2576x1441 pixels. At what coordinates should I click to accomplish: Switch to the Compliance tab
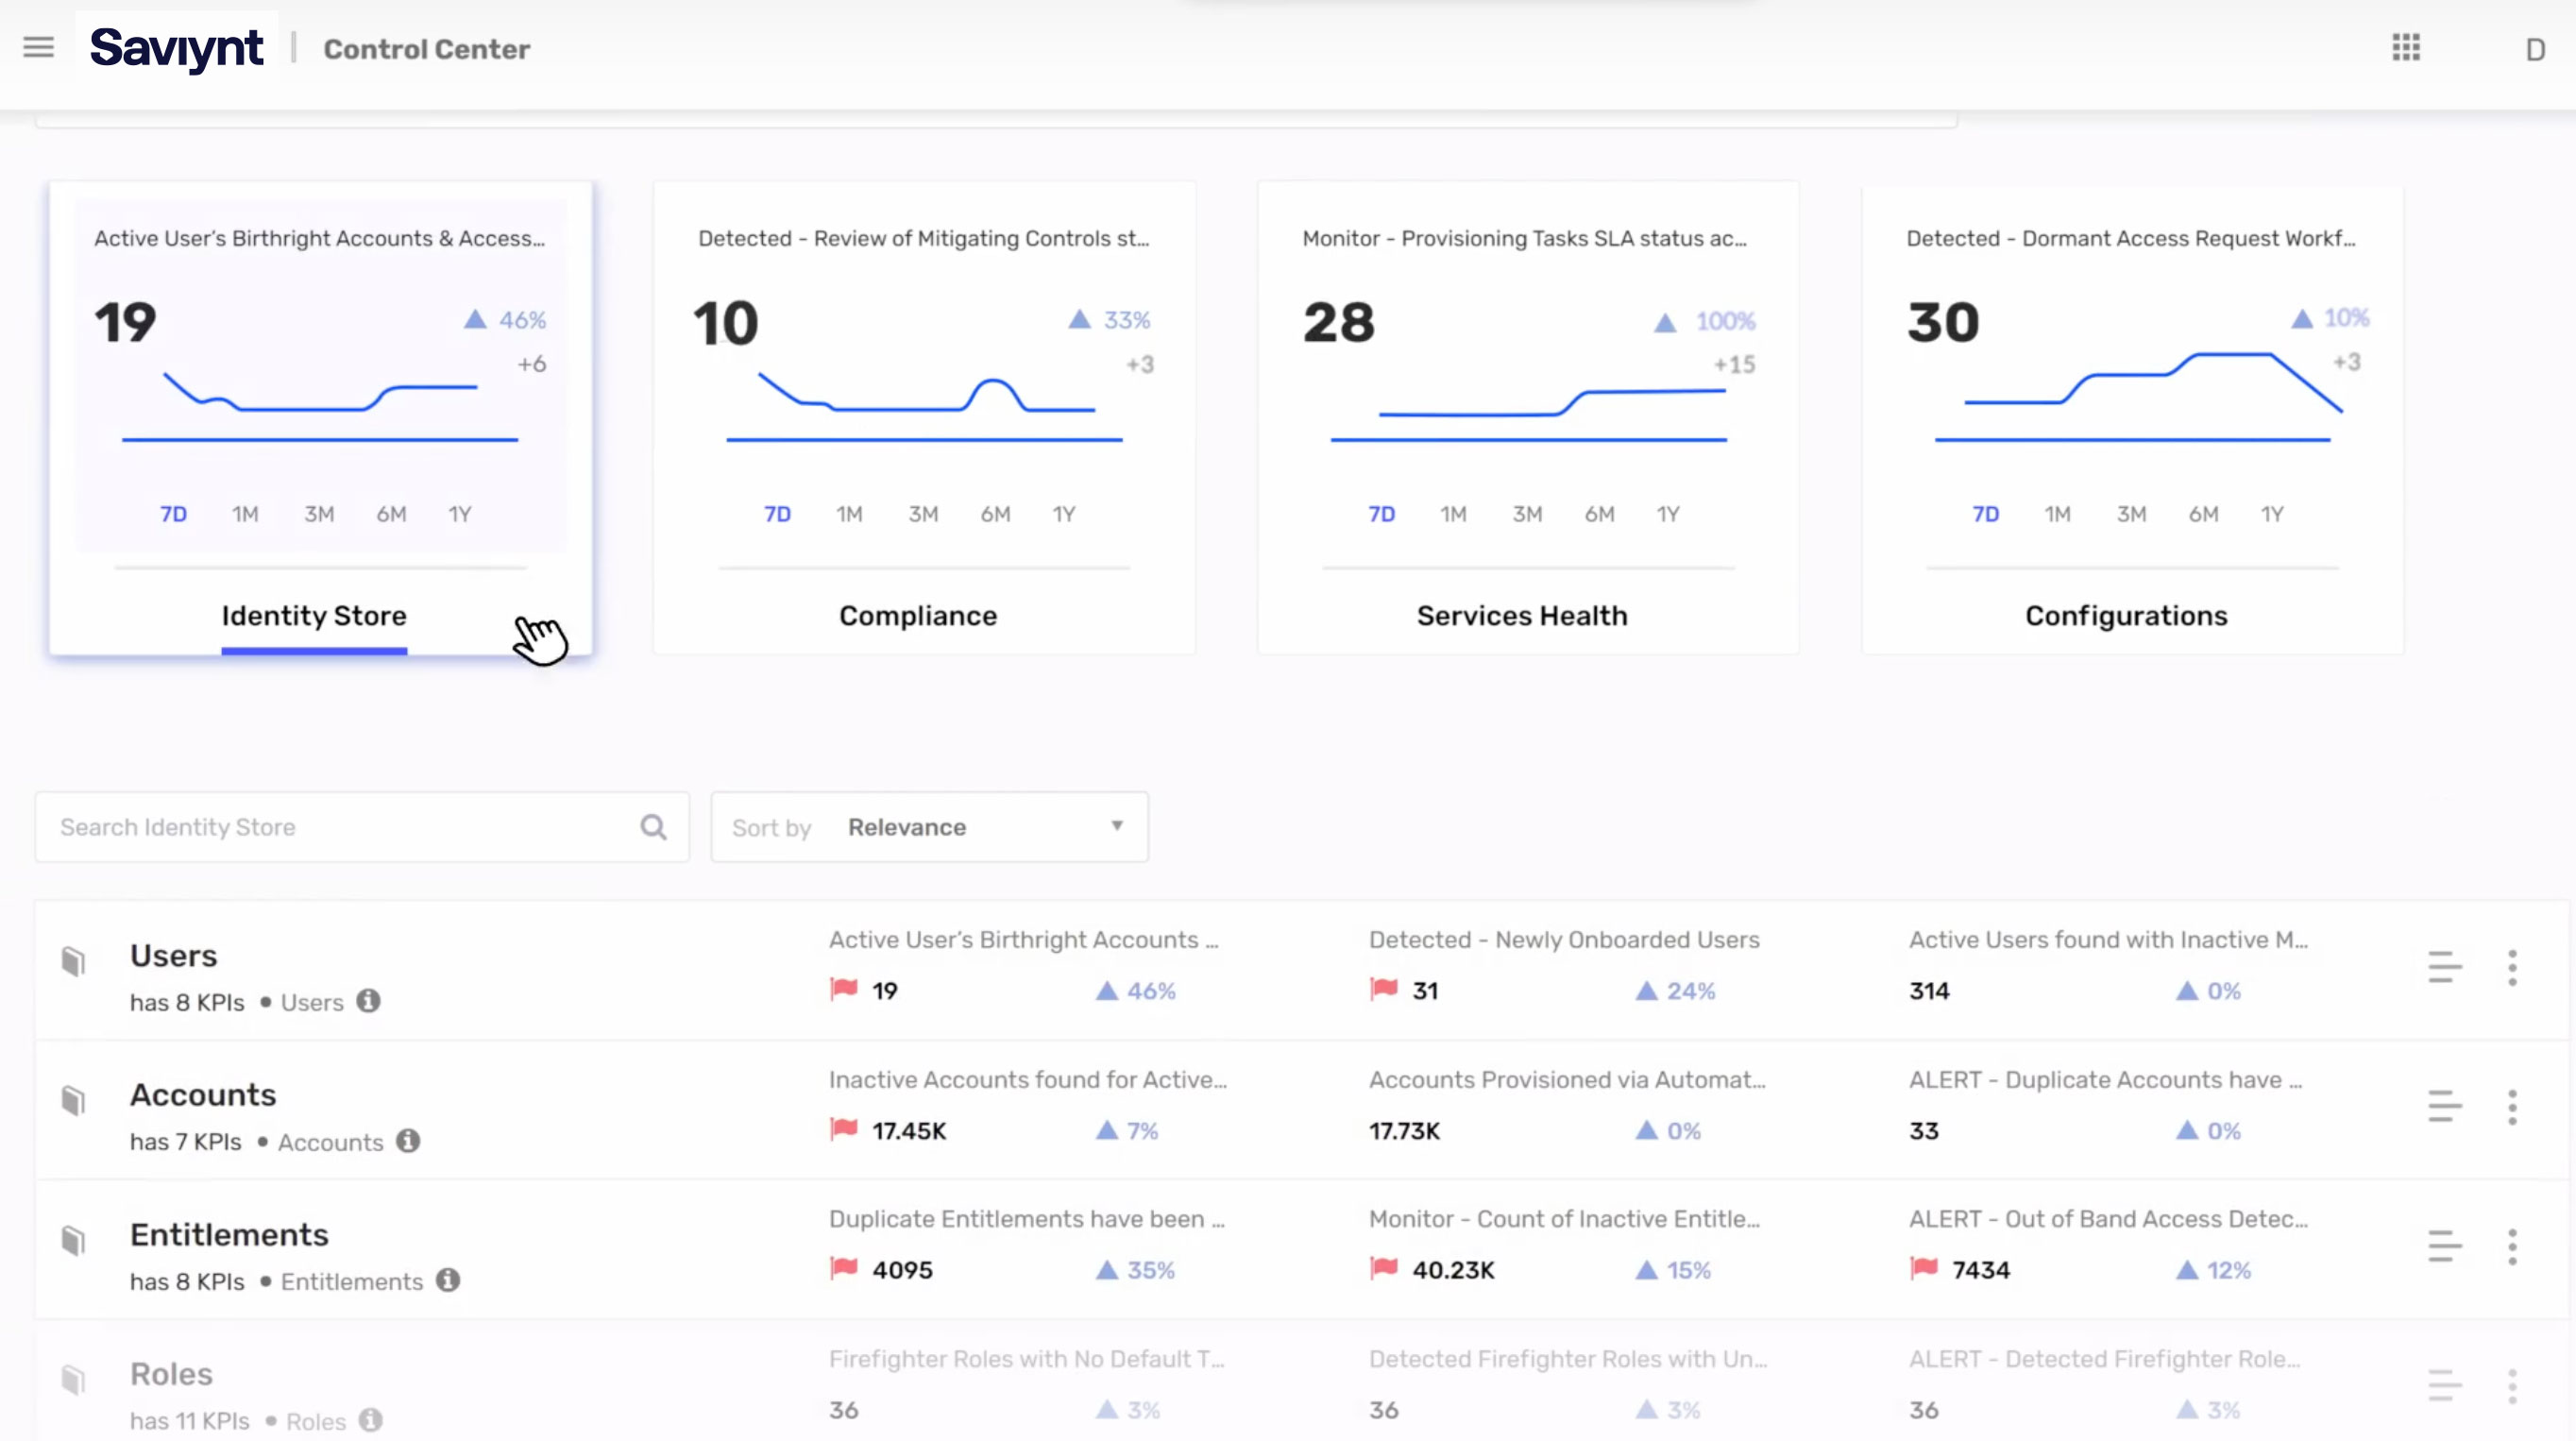point(917,616)
